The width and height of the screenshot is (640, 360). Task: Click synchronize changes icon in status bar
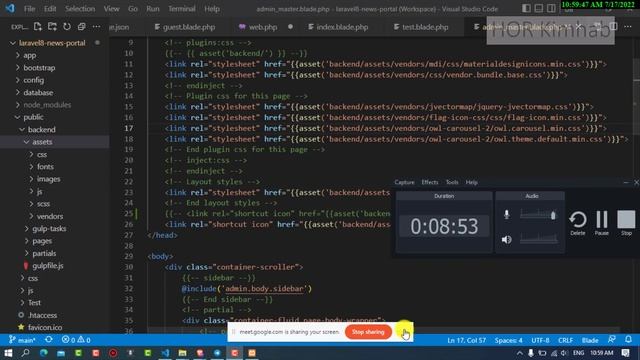pos(49,340)
